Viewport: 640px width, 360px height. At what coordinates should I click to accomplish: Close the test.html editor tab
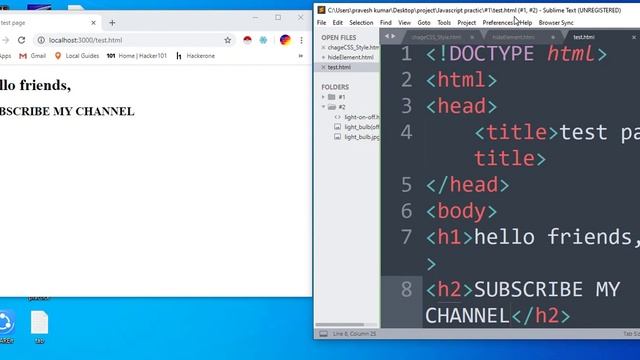[x=634, y=37]
